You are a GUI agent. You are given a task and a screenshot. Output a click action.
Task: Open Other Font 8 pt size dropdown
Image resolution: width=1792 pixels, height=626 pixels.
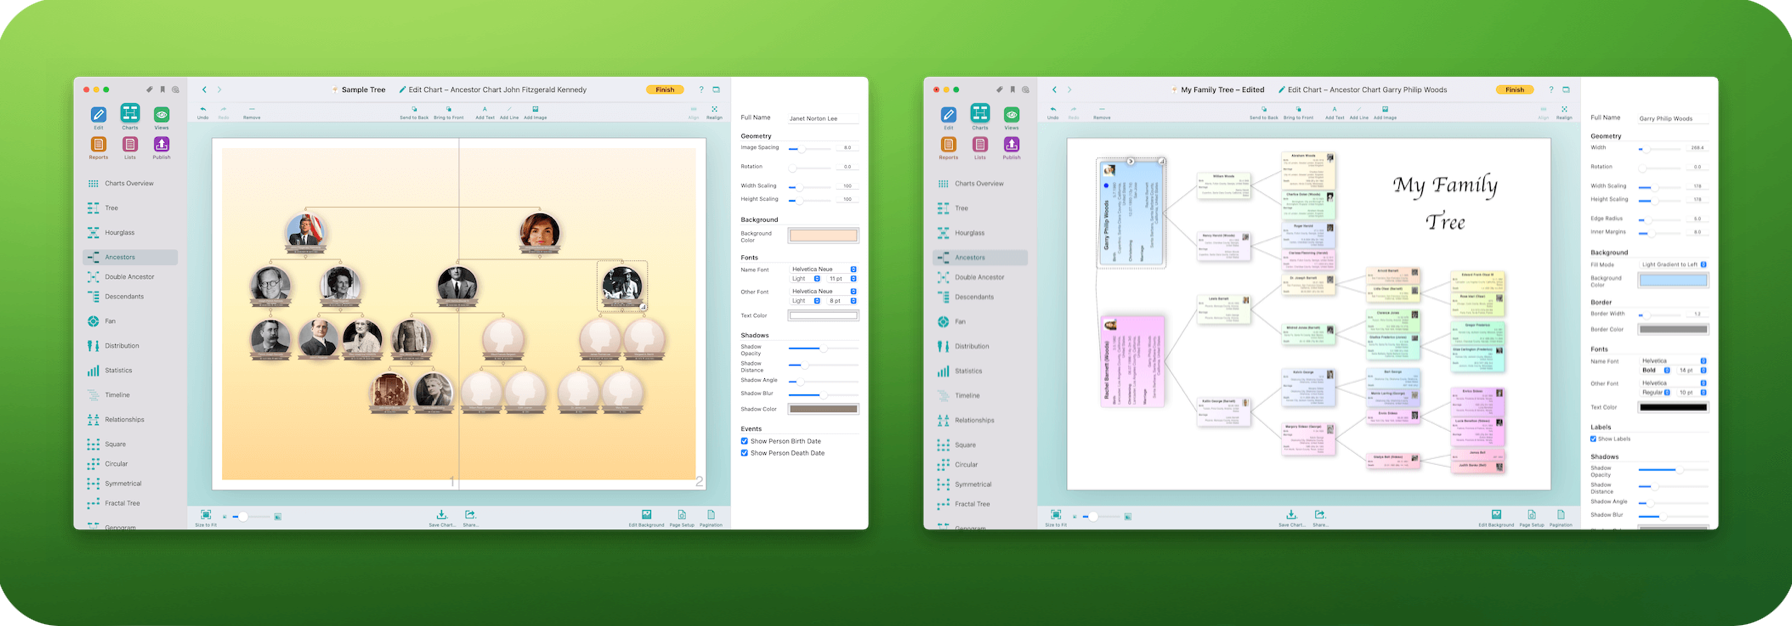pyautogui.click(x=843, y=301)
